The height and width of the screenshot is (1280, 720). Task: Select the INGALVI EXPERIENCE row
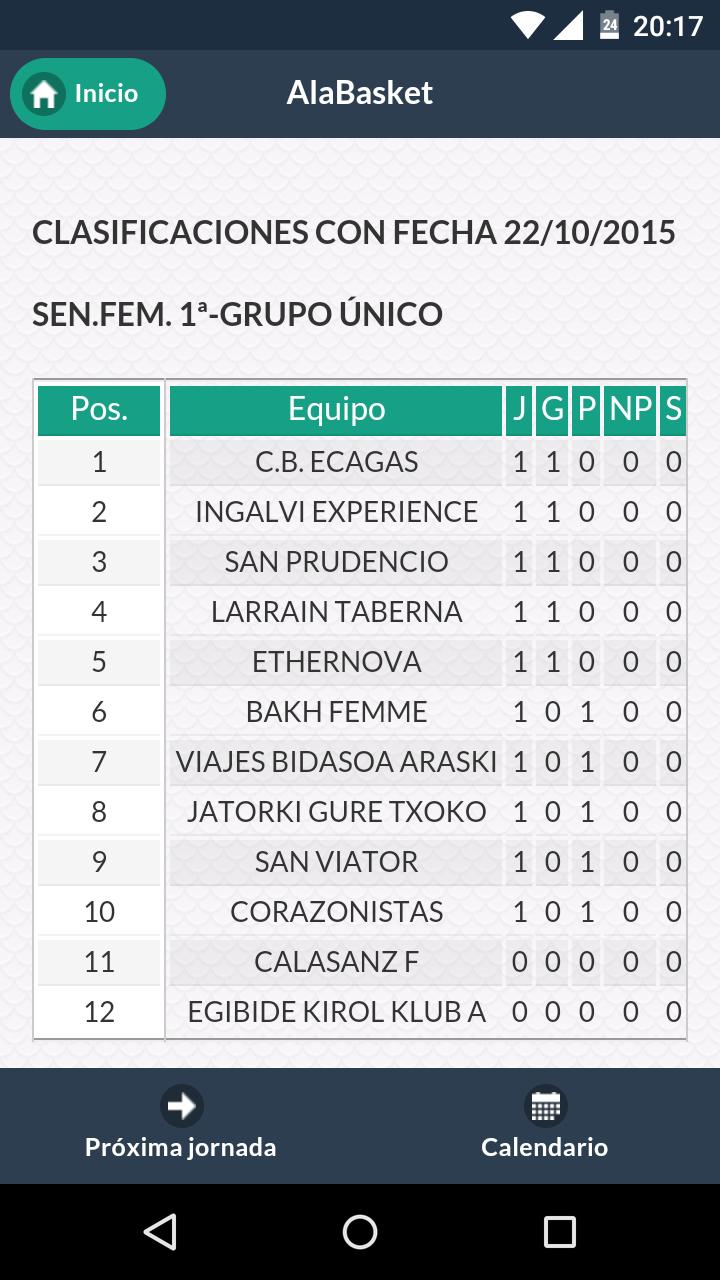coord(336,512)
